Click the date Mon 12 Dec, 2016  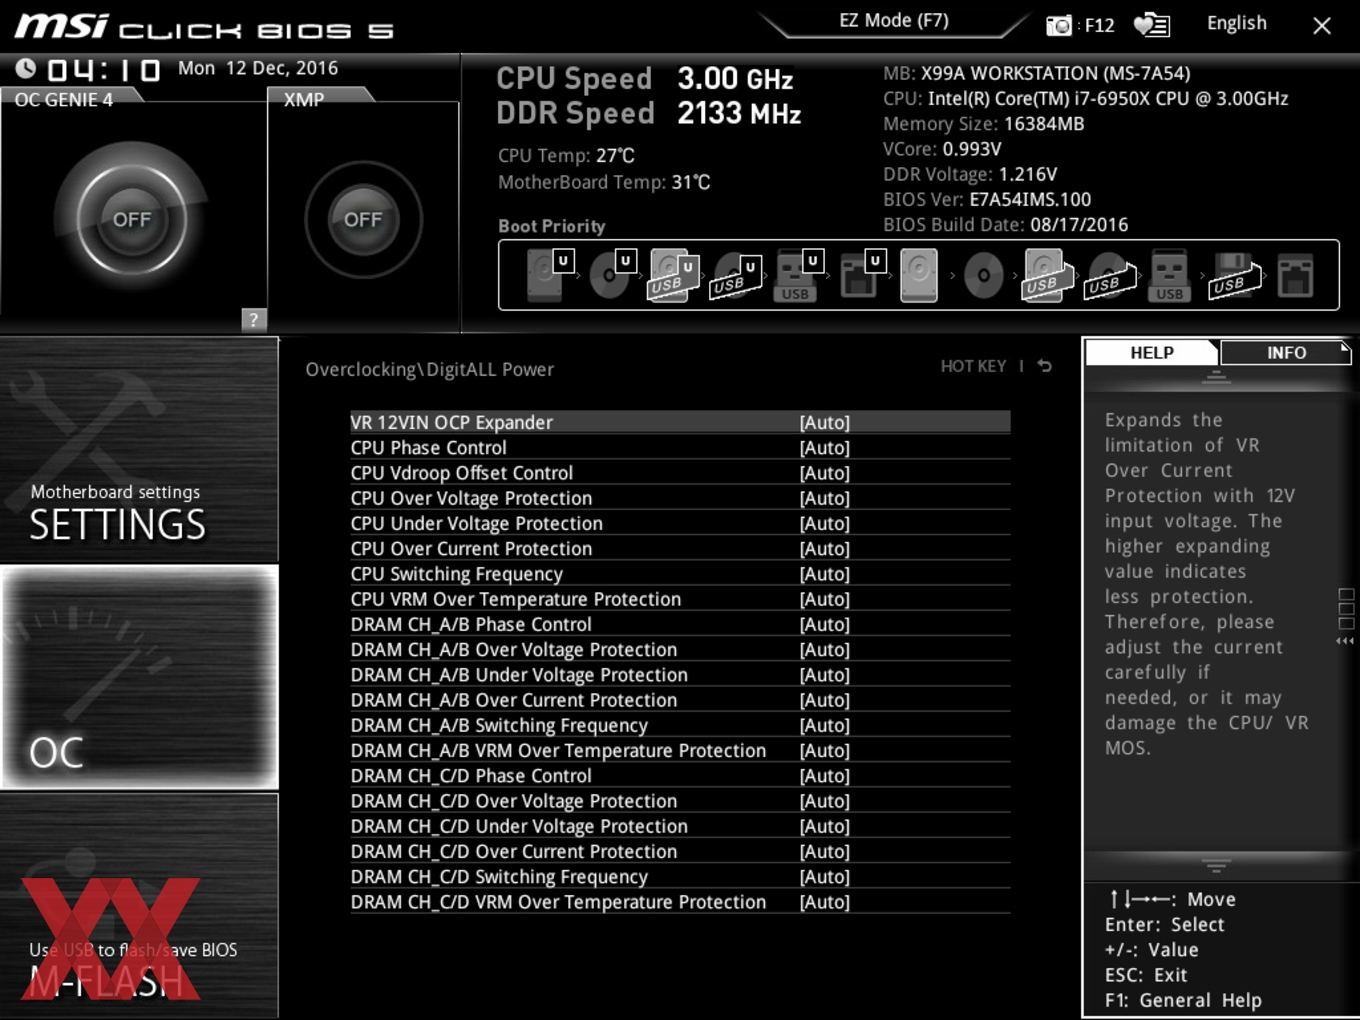(x=258, y=68)
